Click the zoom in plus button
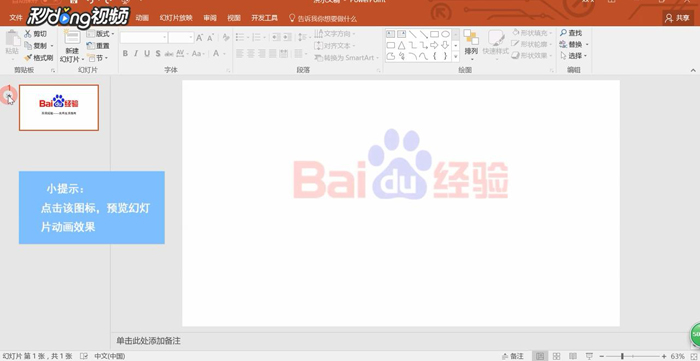Image resolution: width=700 pixels, height=361 pixels. [664, 356]
